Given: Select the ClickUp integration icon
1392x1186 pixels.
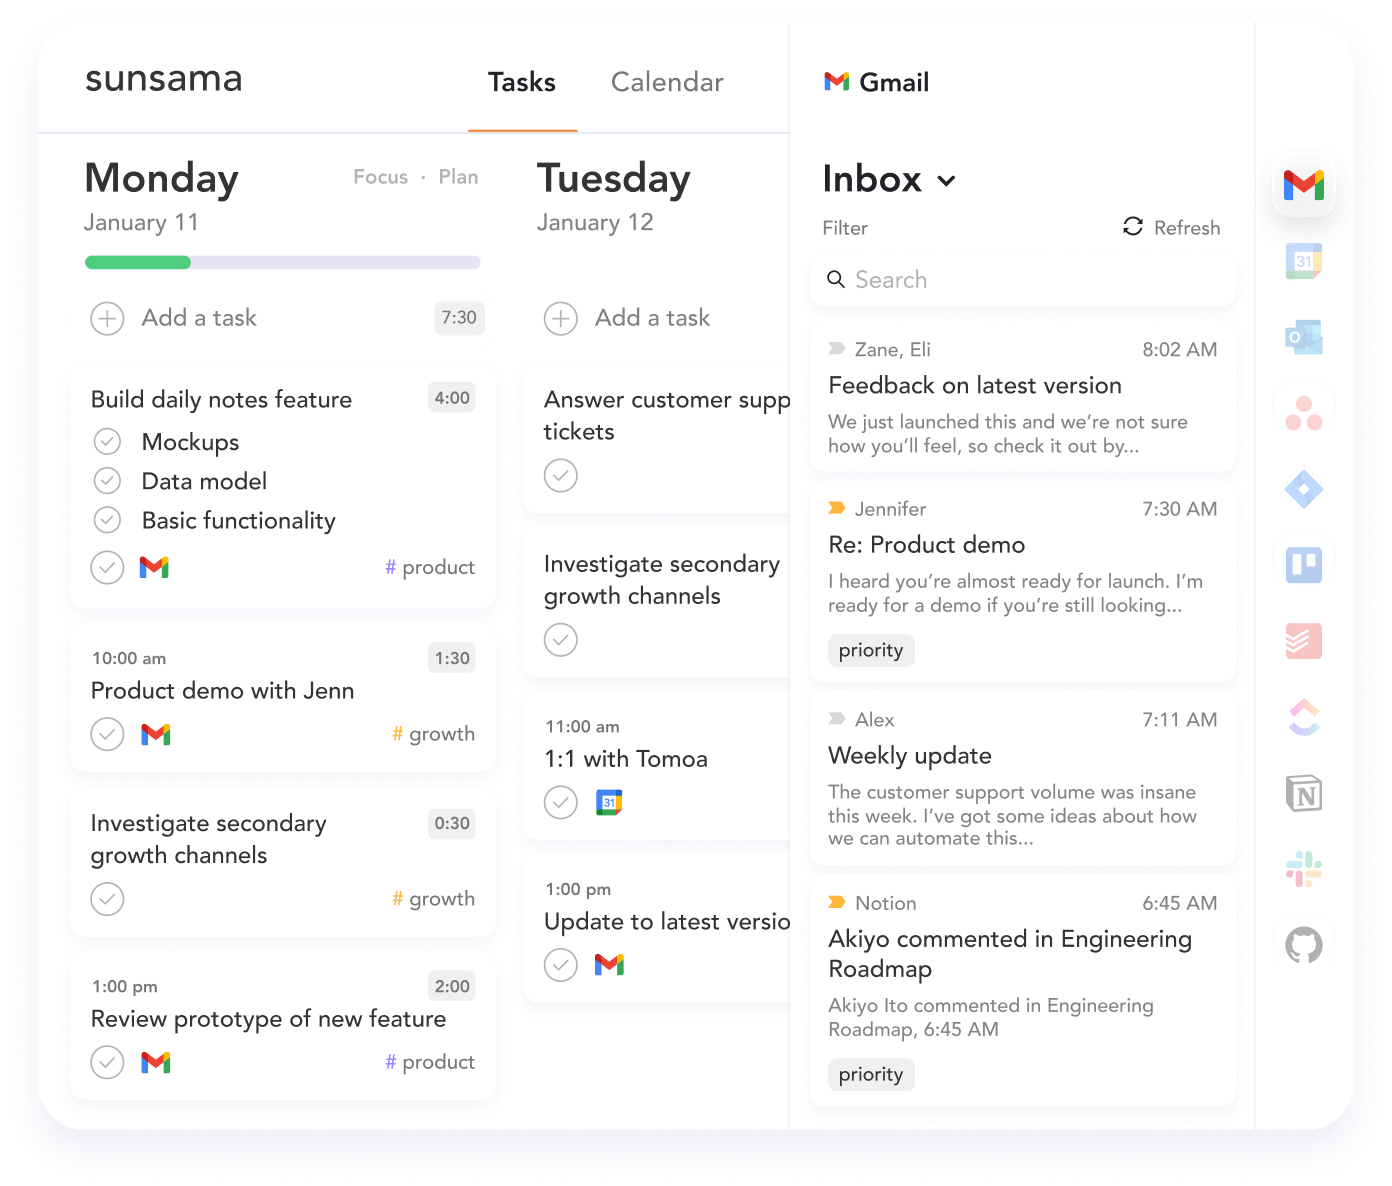Looking at the screenshot, I should (1303, 717).
